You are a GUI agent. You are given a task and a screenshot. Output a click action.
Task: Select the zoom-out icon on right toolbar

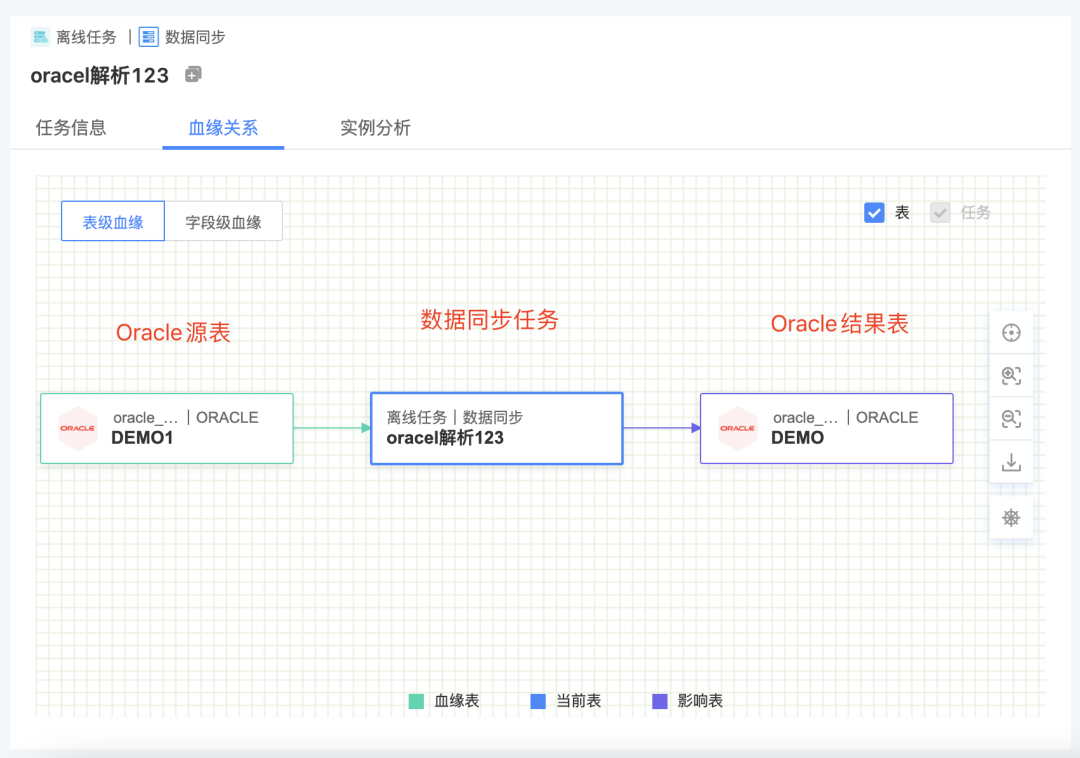1011,418
